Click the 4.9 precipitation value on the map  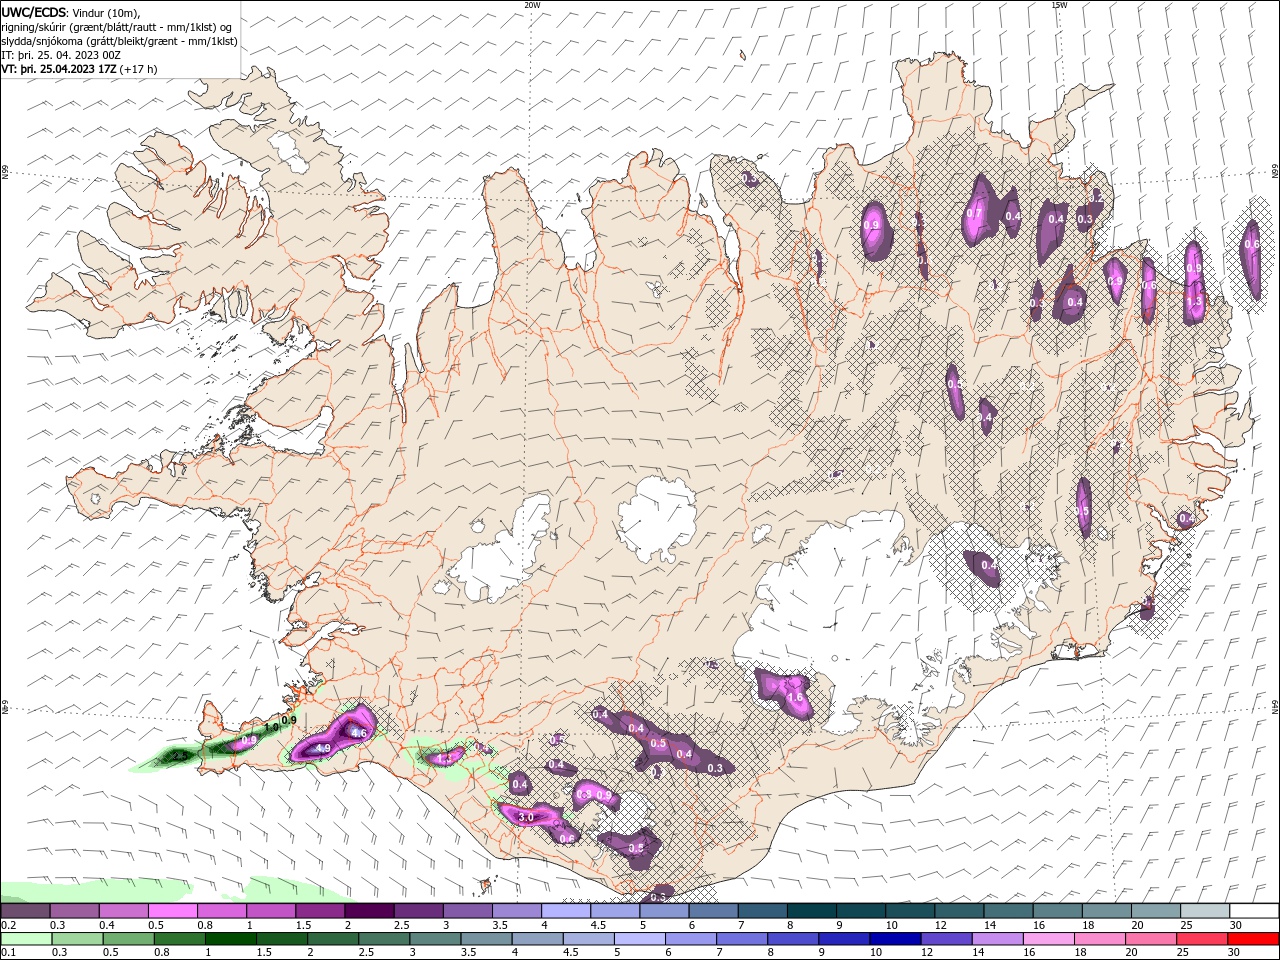pos(323,747)
